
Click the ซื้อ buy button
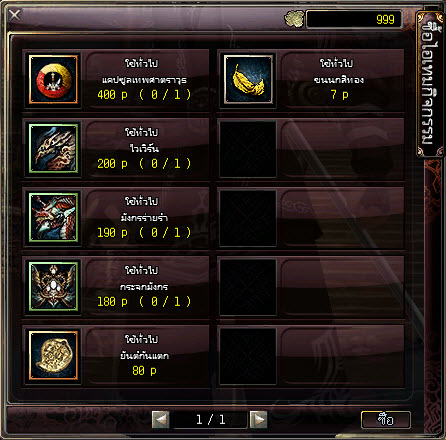pyautogui.click(x=386, y=420)
